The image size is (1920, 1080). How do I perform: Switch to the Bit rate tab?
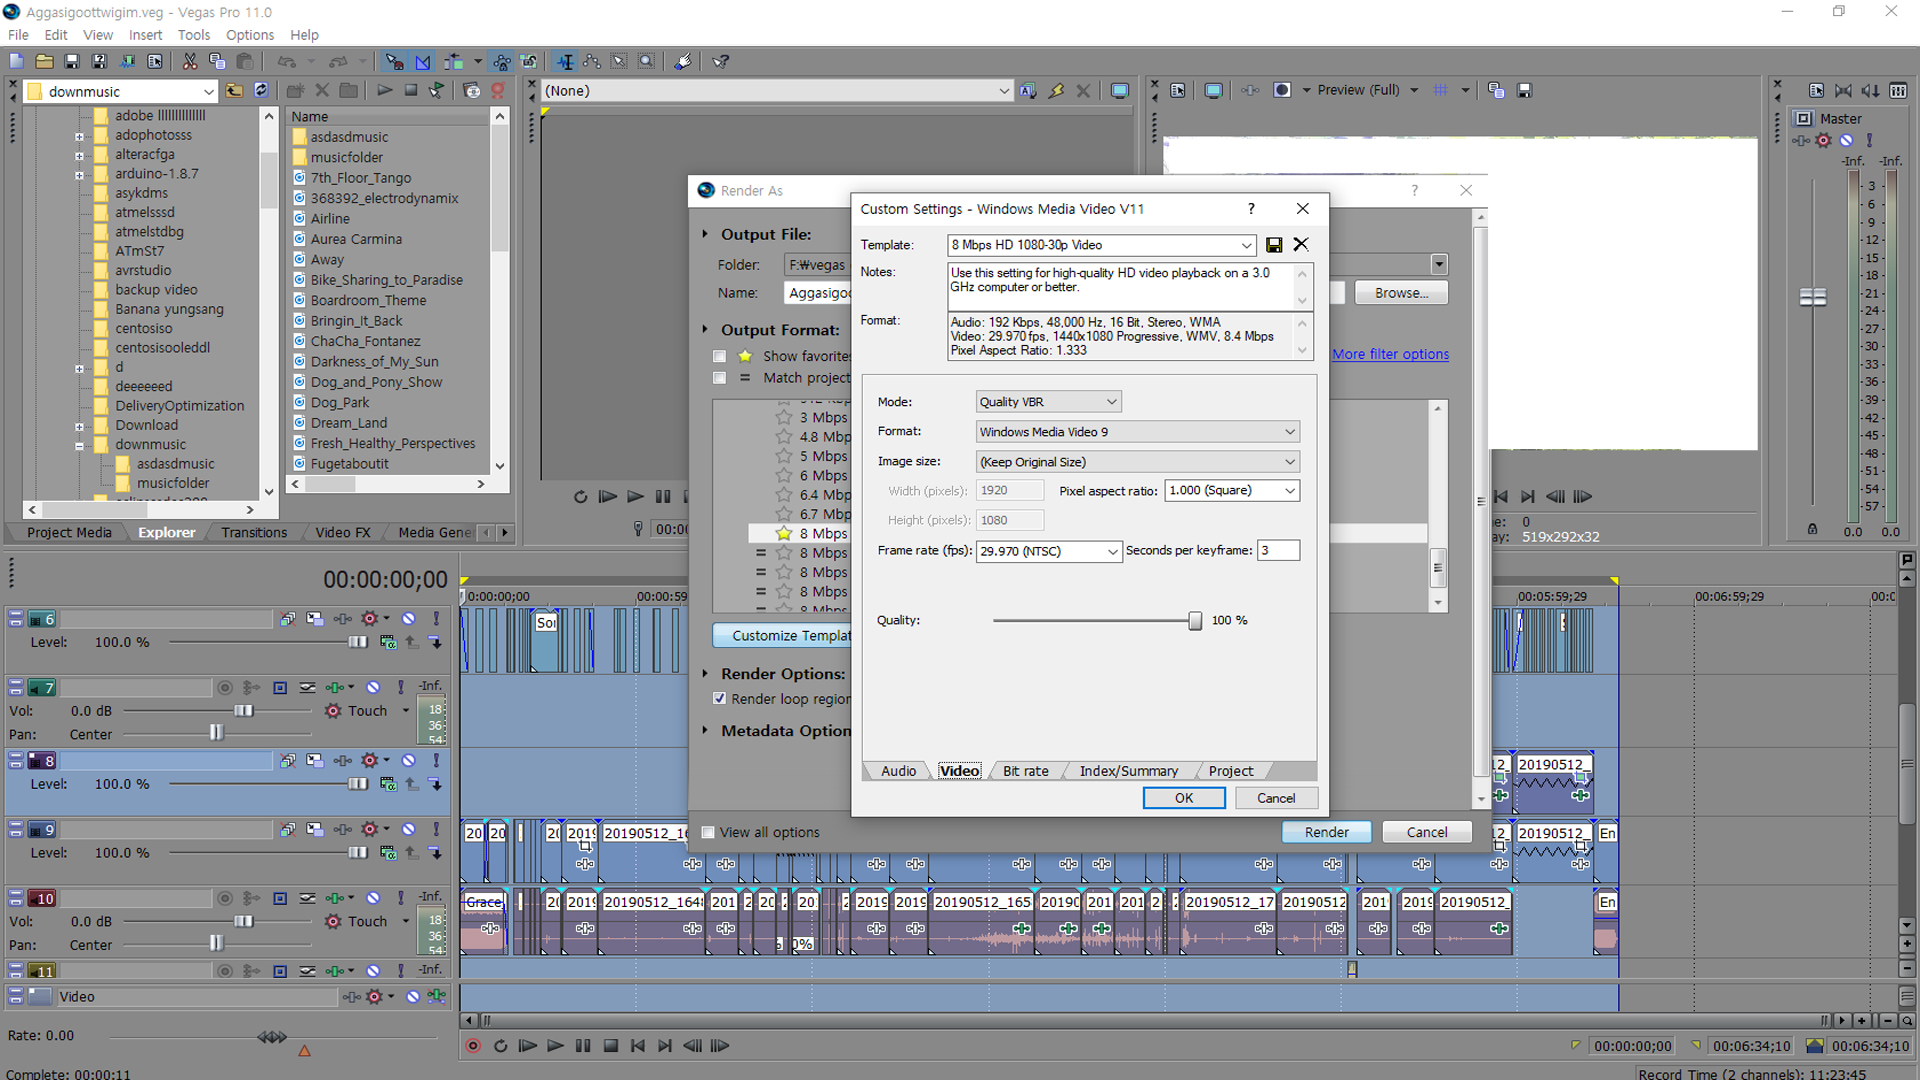click(x=1025, y=771)
